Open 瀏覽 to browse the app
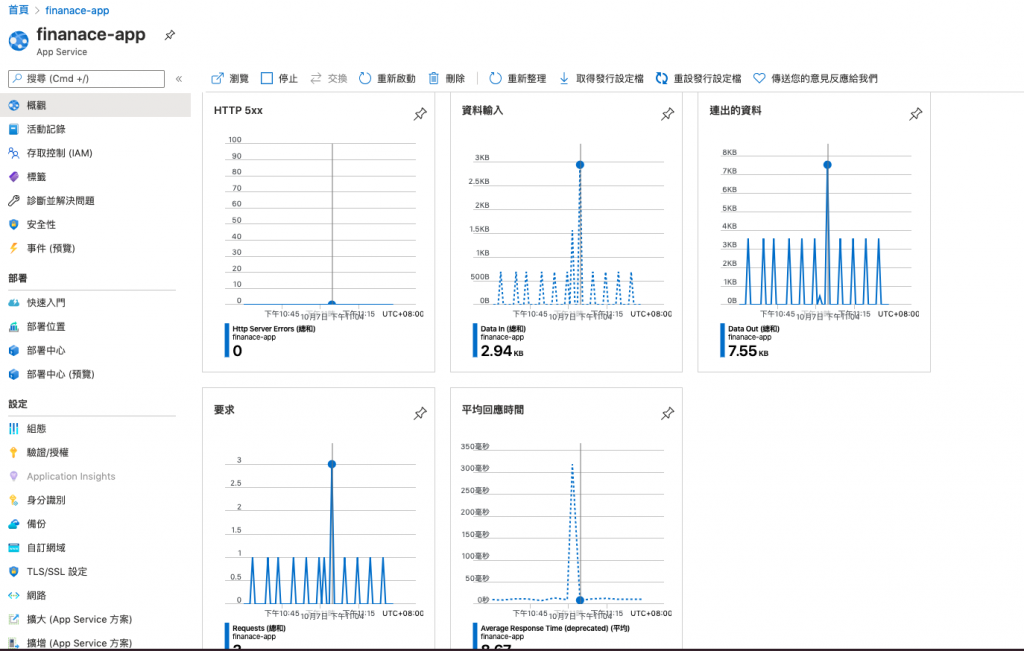This screenshot has height=651, width=1024. click(x=230, y=78)
